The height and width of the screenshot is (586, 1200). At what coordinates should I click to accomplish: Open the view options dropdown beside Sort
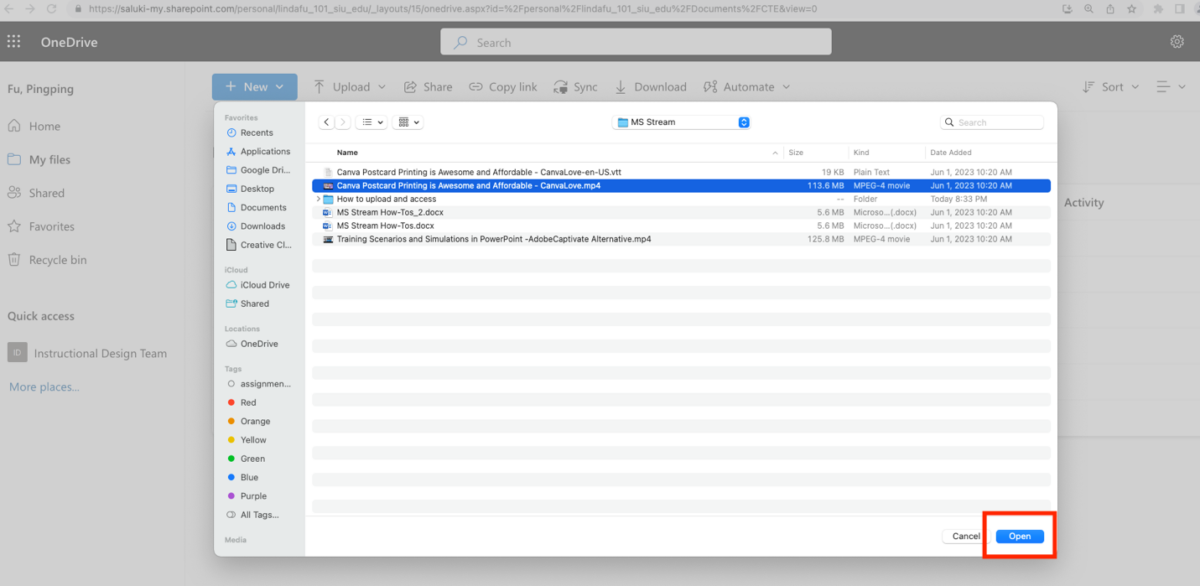(x=1169, y=87)
